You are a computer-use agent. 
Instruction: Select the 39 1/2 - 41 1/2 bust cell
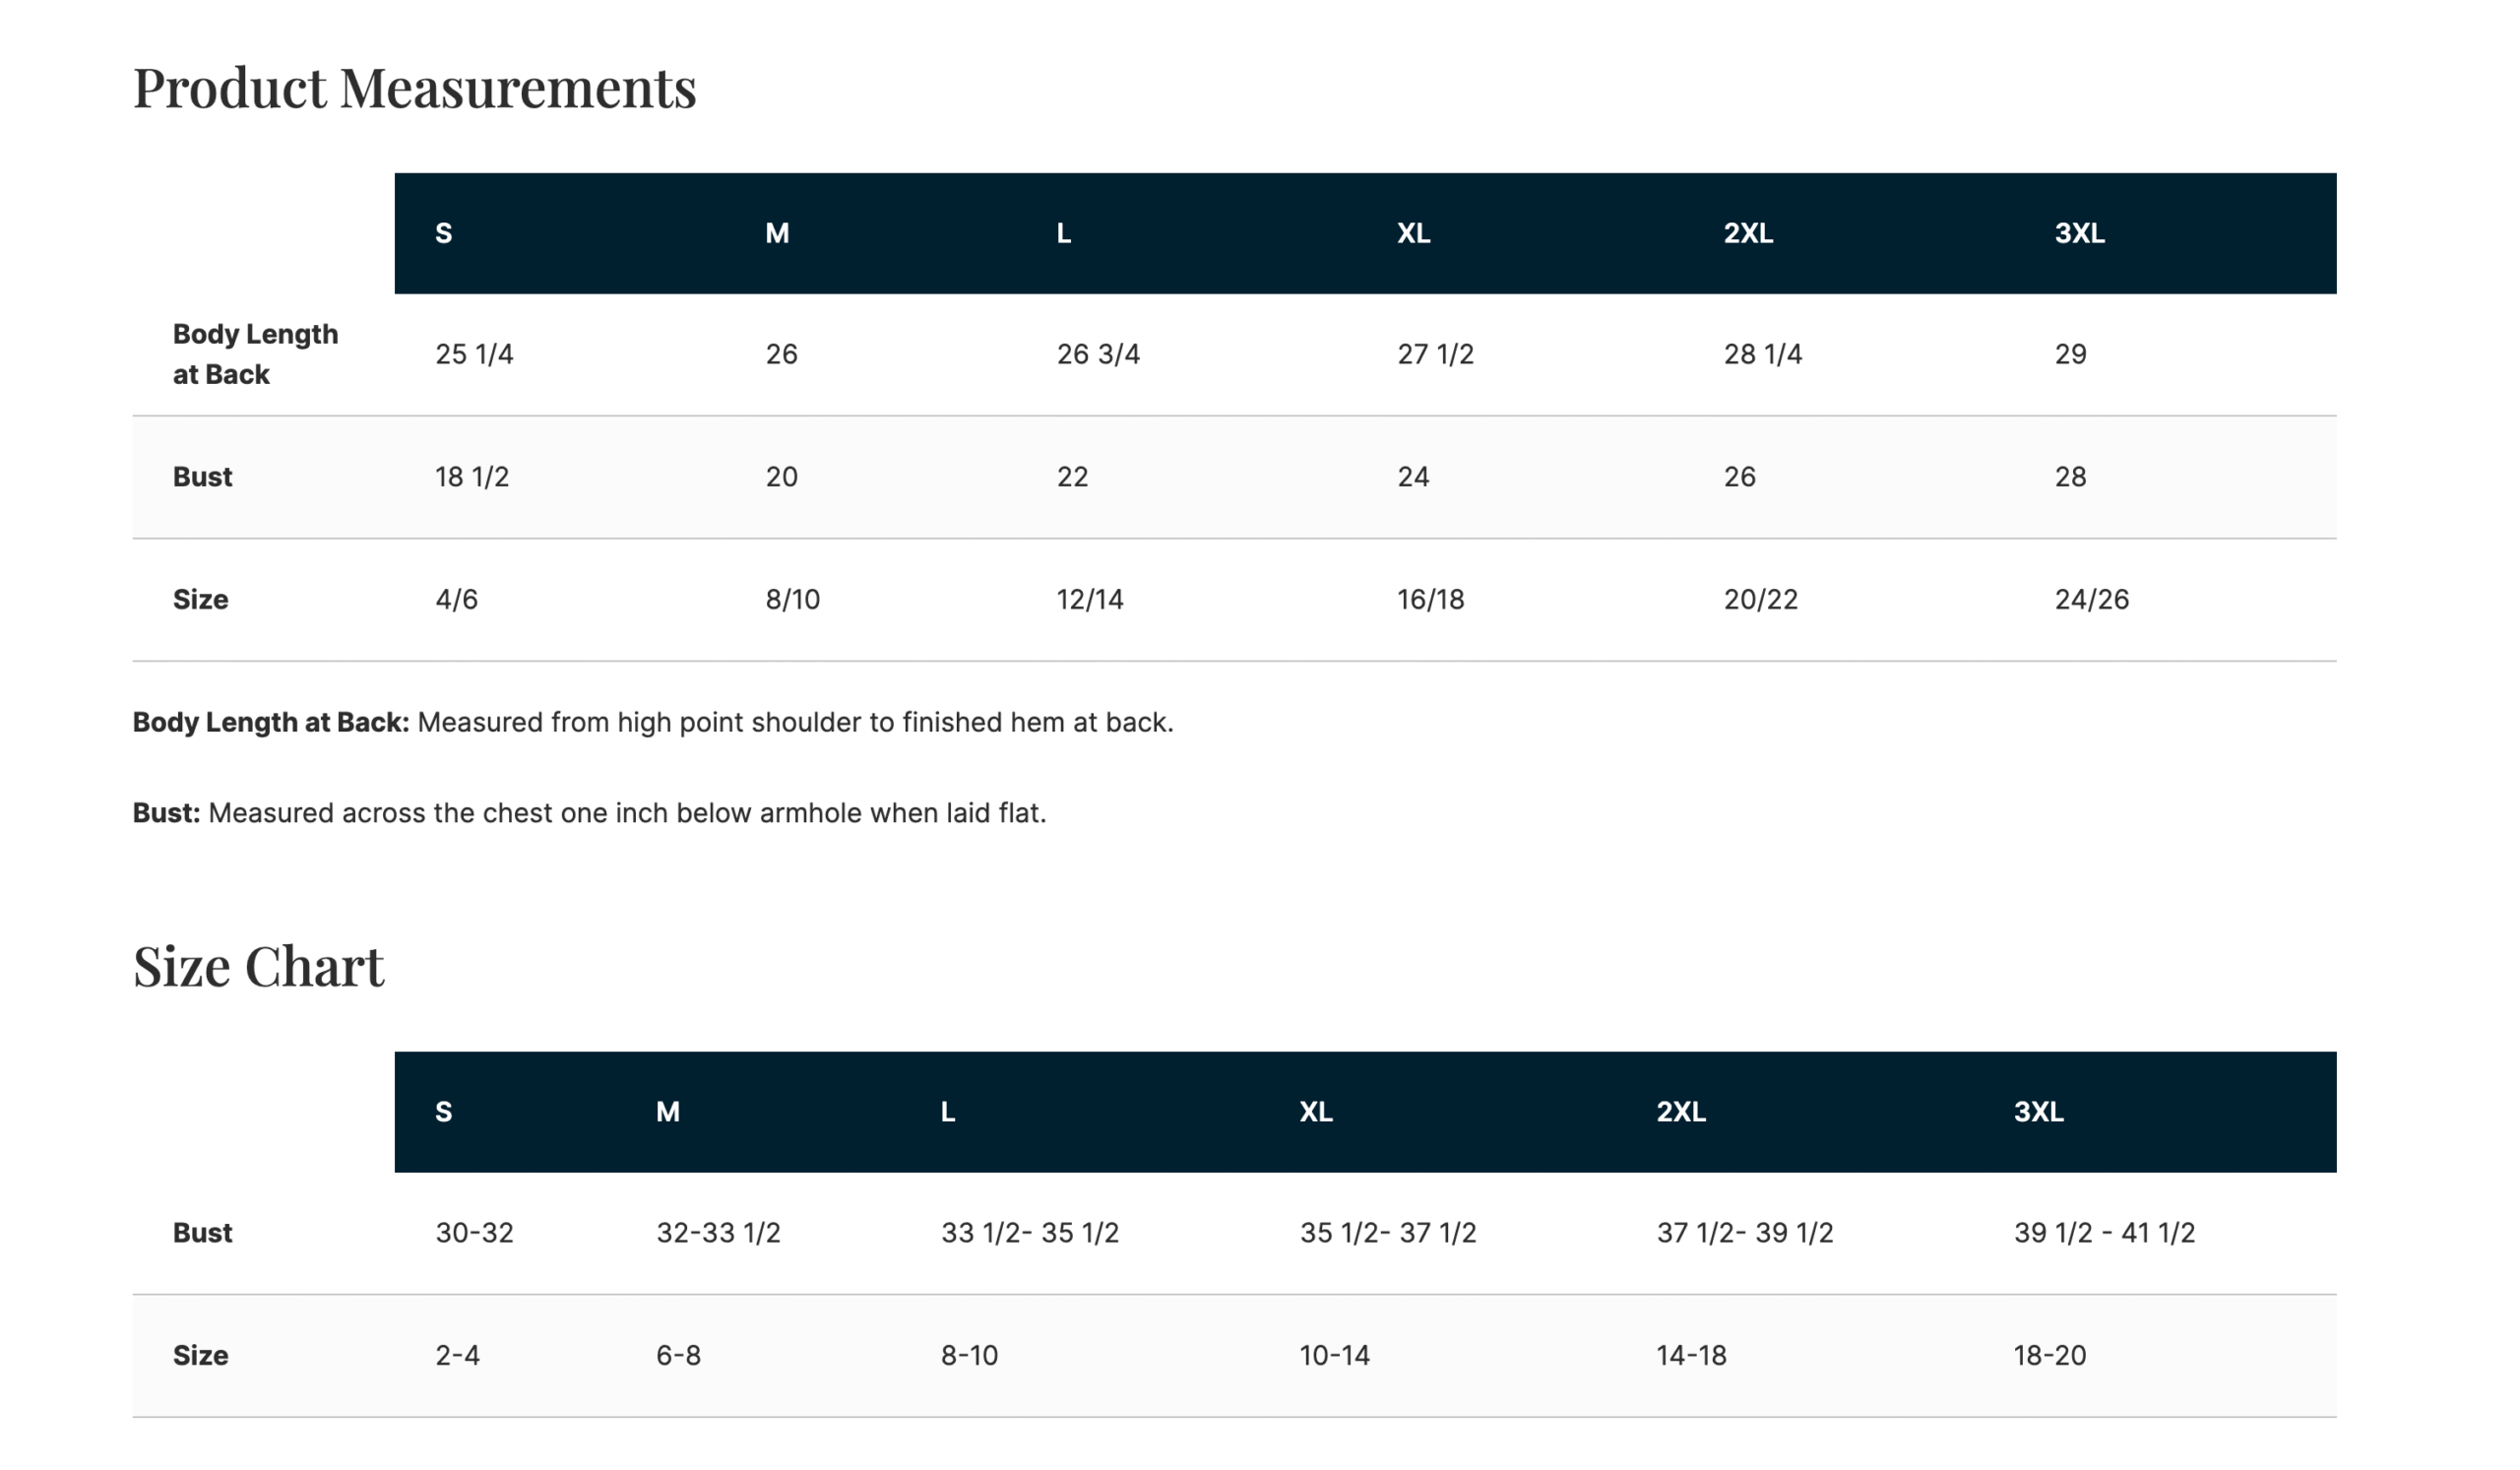(2103, 1232)
